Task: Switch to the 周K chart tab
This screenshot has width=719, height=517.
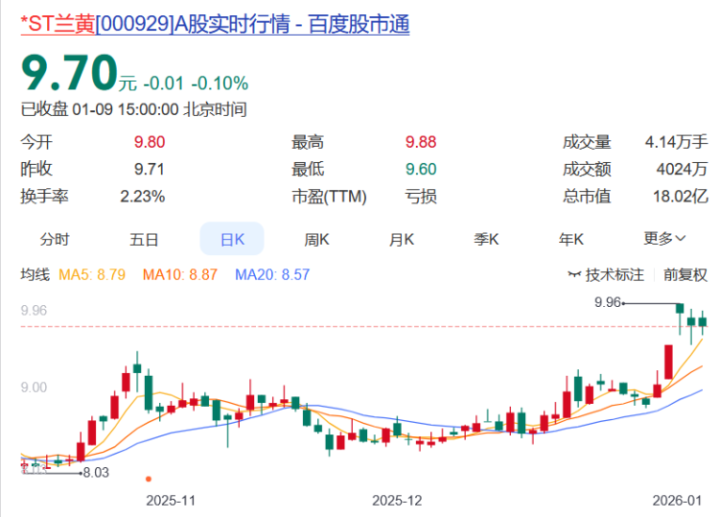Action: click(x=317, y=239)
